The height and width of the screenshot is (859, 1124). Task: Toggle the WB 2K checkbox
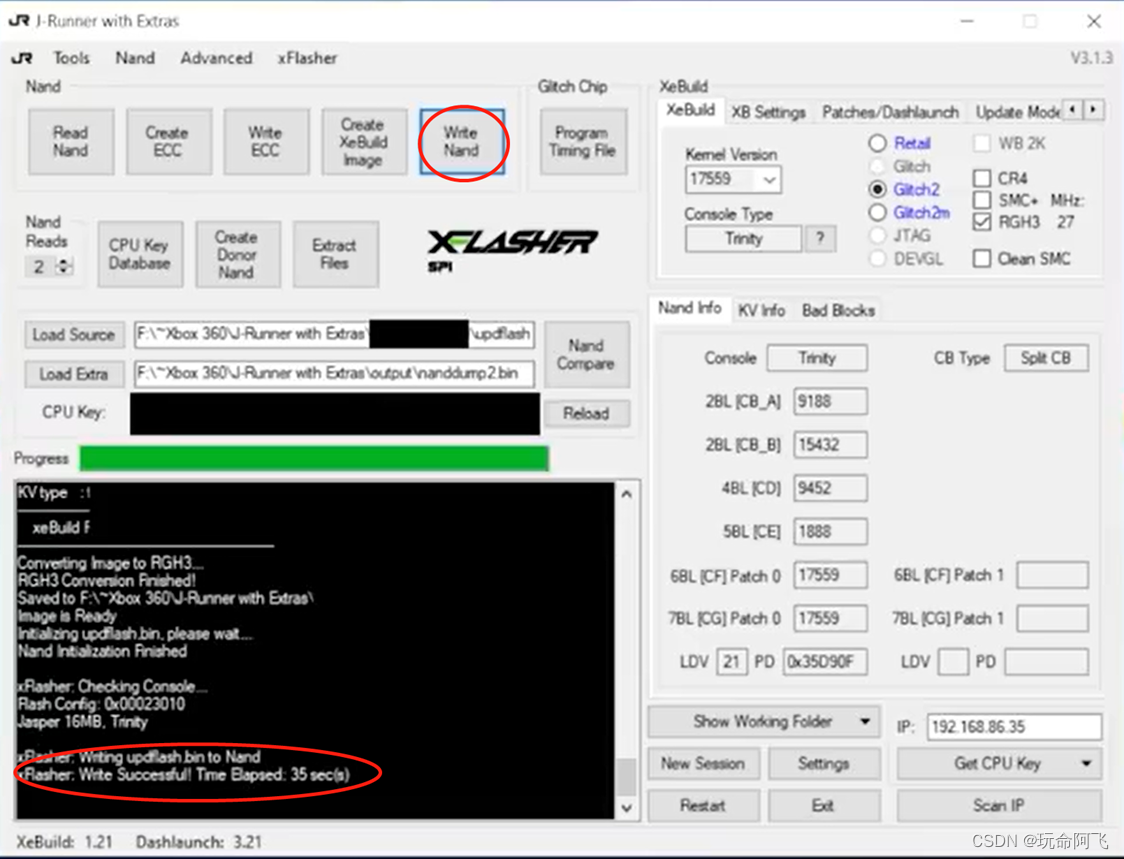click(x=982, y=143)
